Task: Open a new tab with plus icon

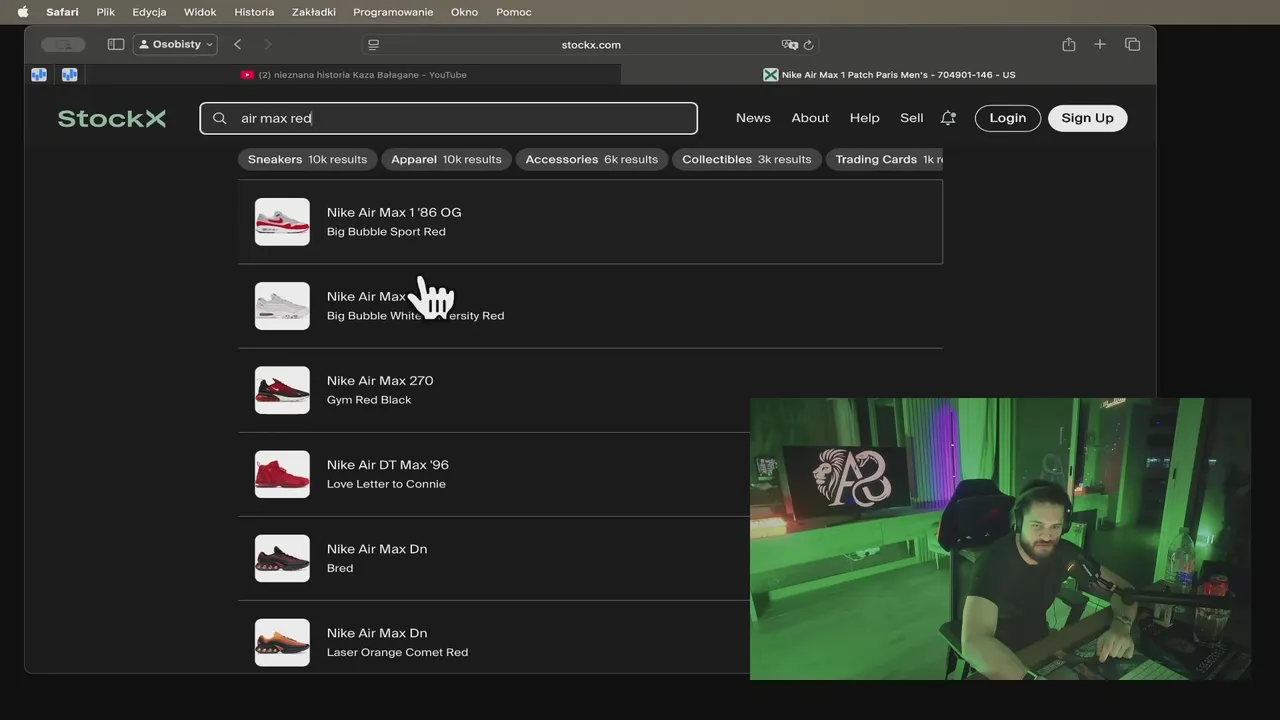Action: [x=1100, y=44]
